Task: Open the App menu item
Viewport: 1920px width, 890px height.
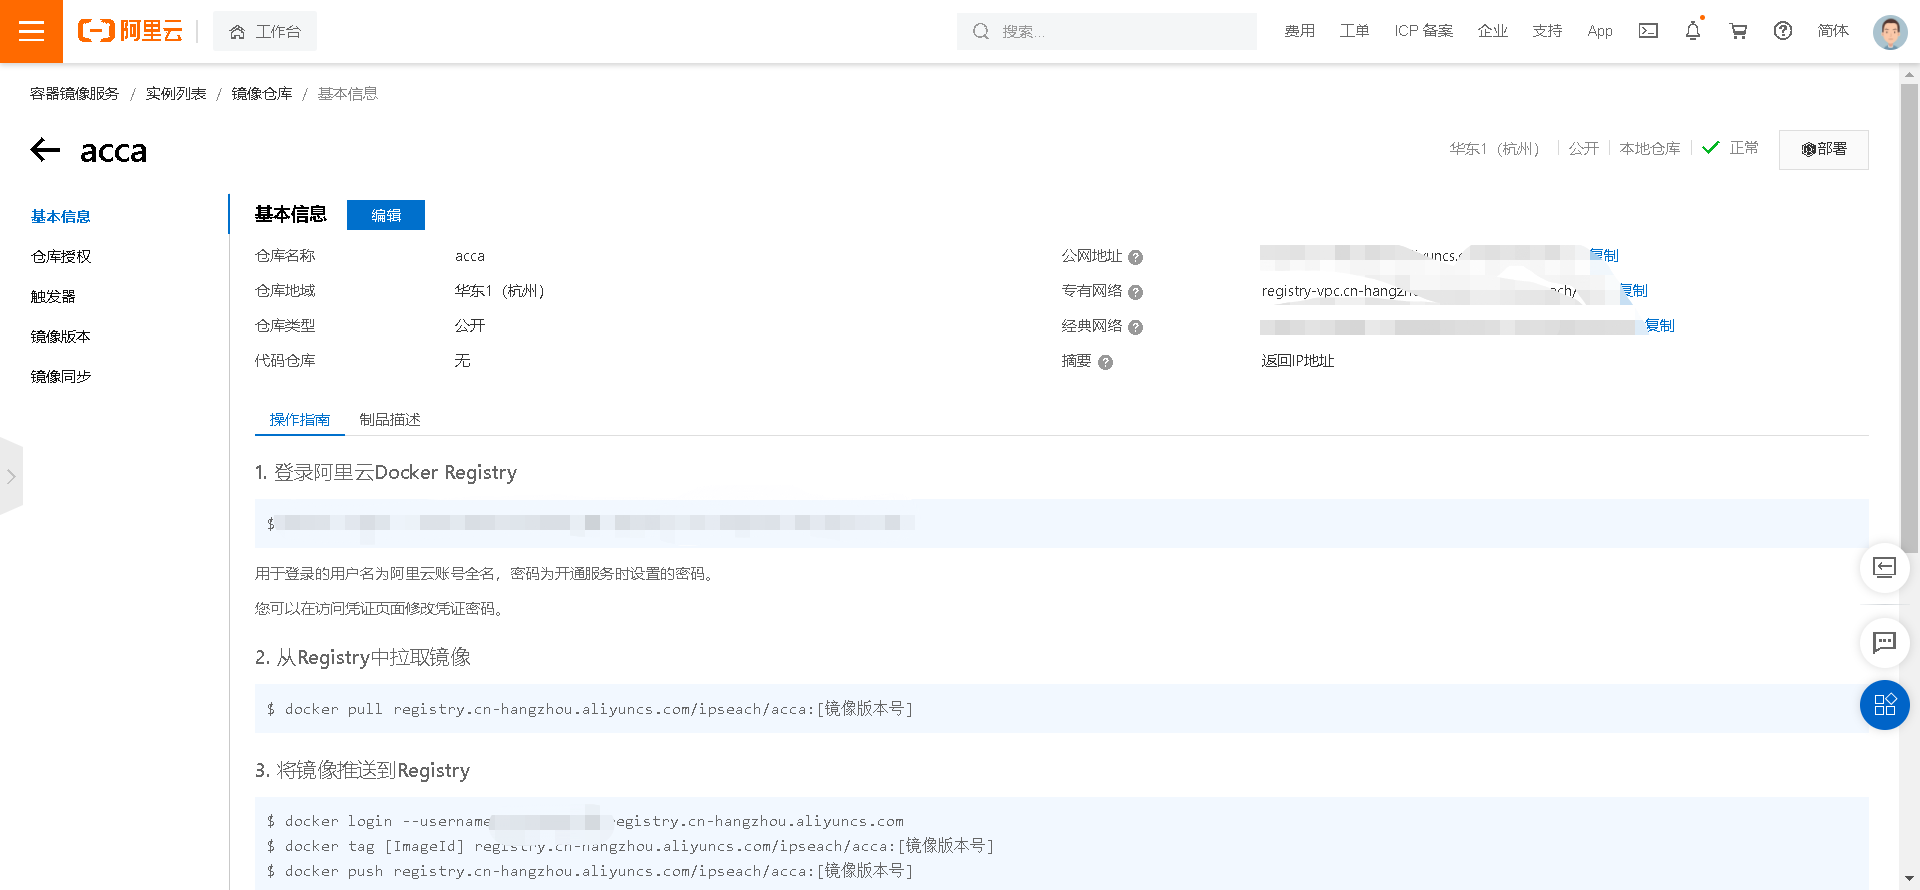Action: point(1600,31)
